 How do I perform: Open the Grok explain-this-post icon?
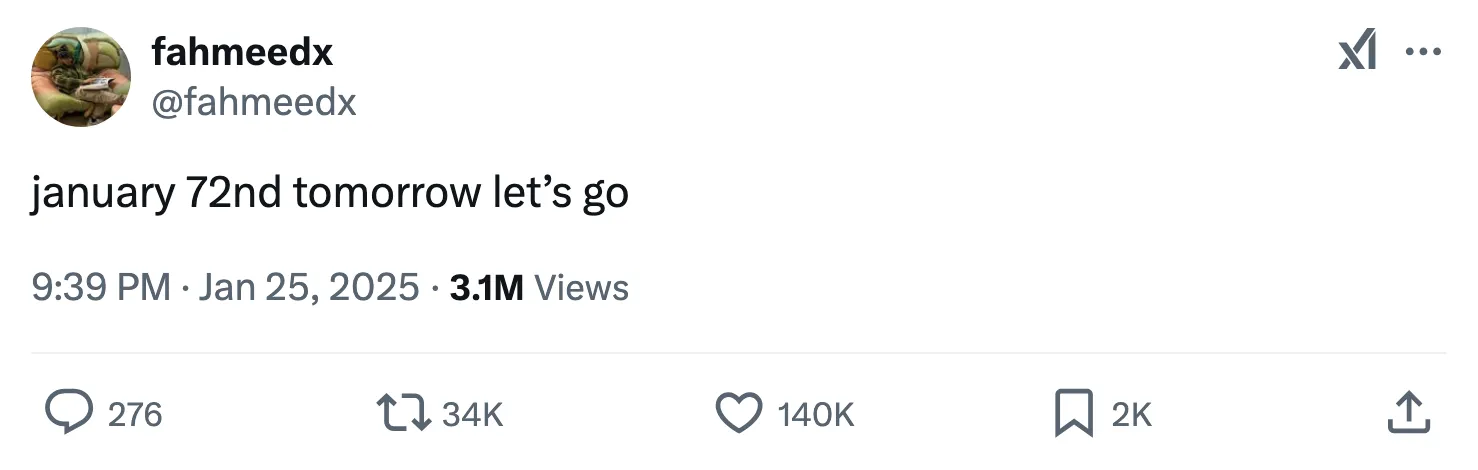1357,52
